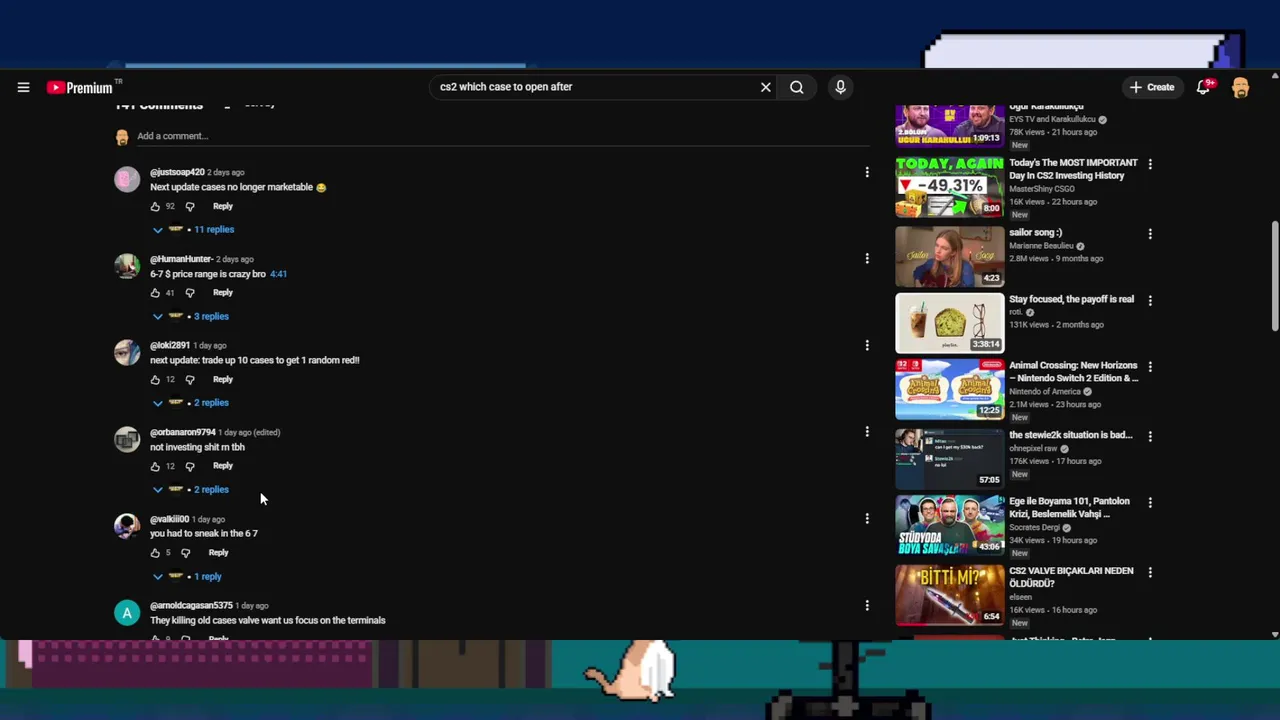1280x720 pixels.
Task: Open action menu for @loki2891 comment
Action: pyautogui.click(x=867, y=345)
